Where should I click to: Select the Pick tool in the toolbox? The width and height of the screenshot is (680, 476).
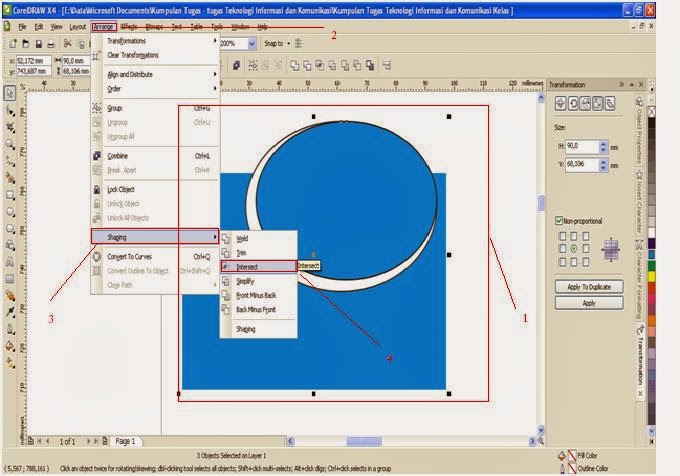tap(10, 93)
